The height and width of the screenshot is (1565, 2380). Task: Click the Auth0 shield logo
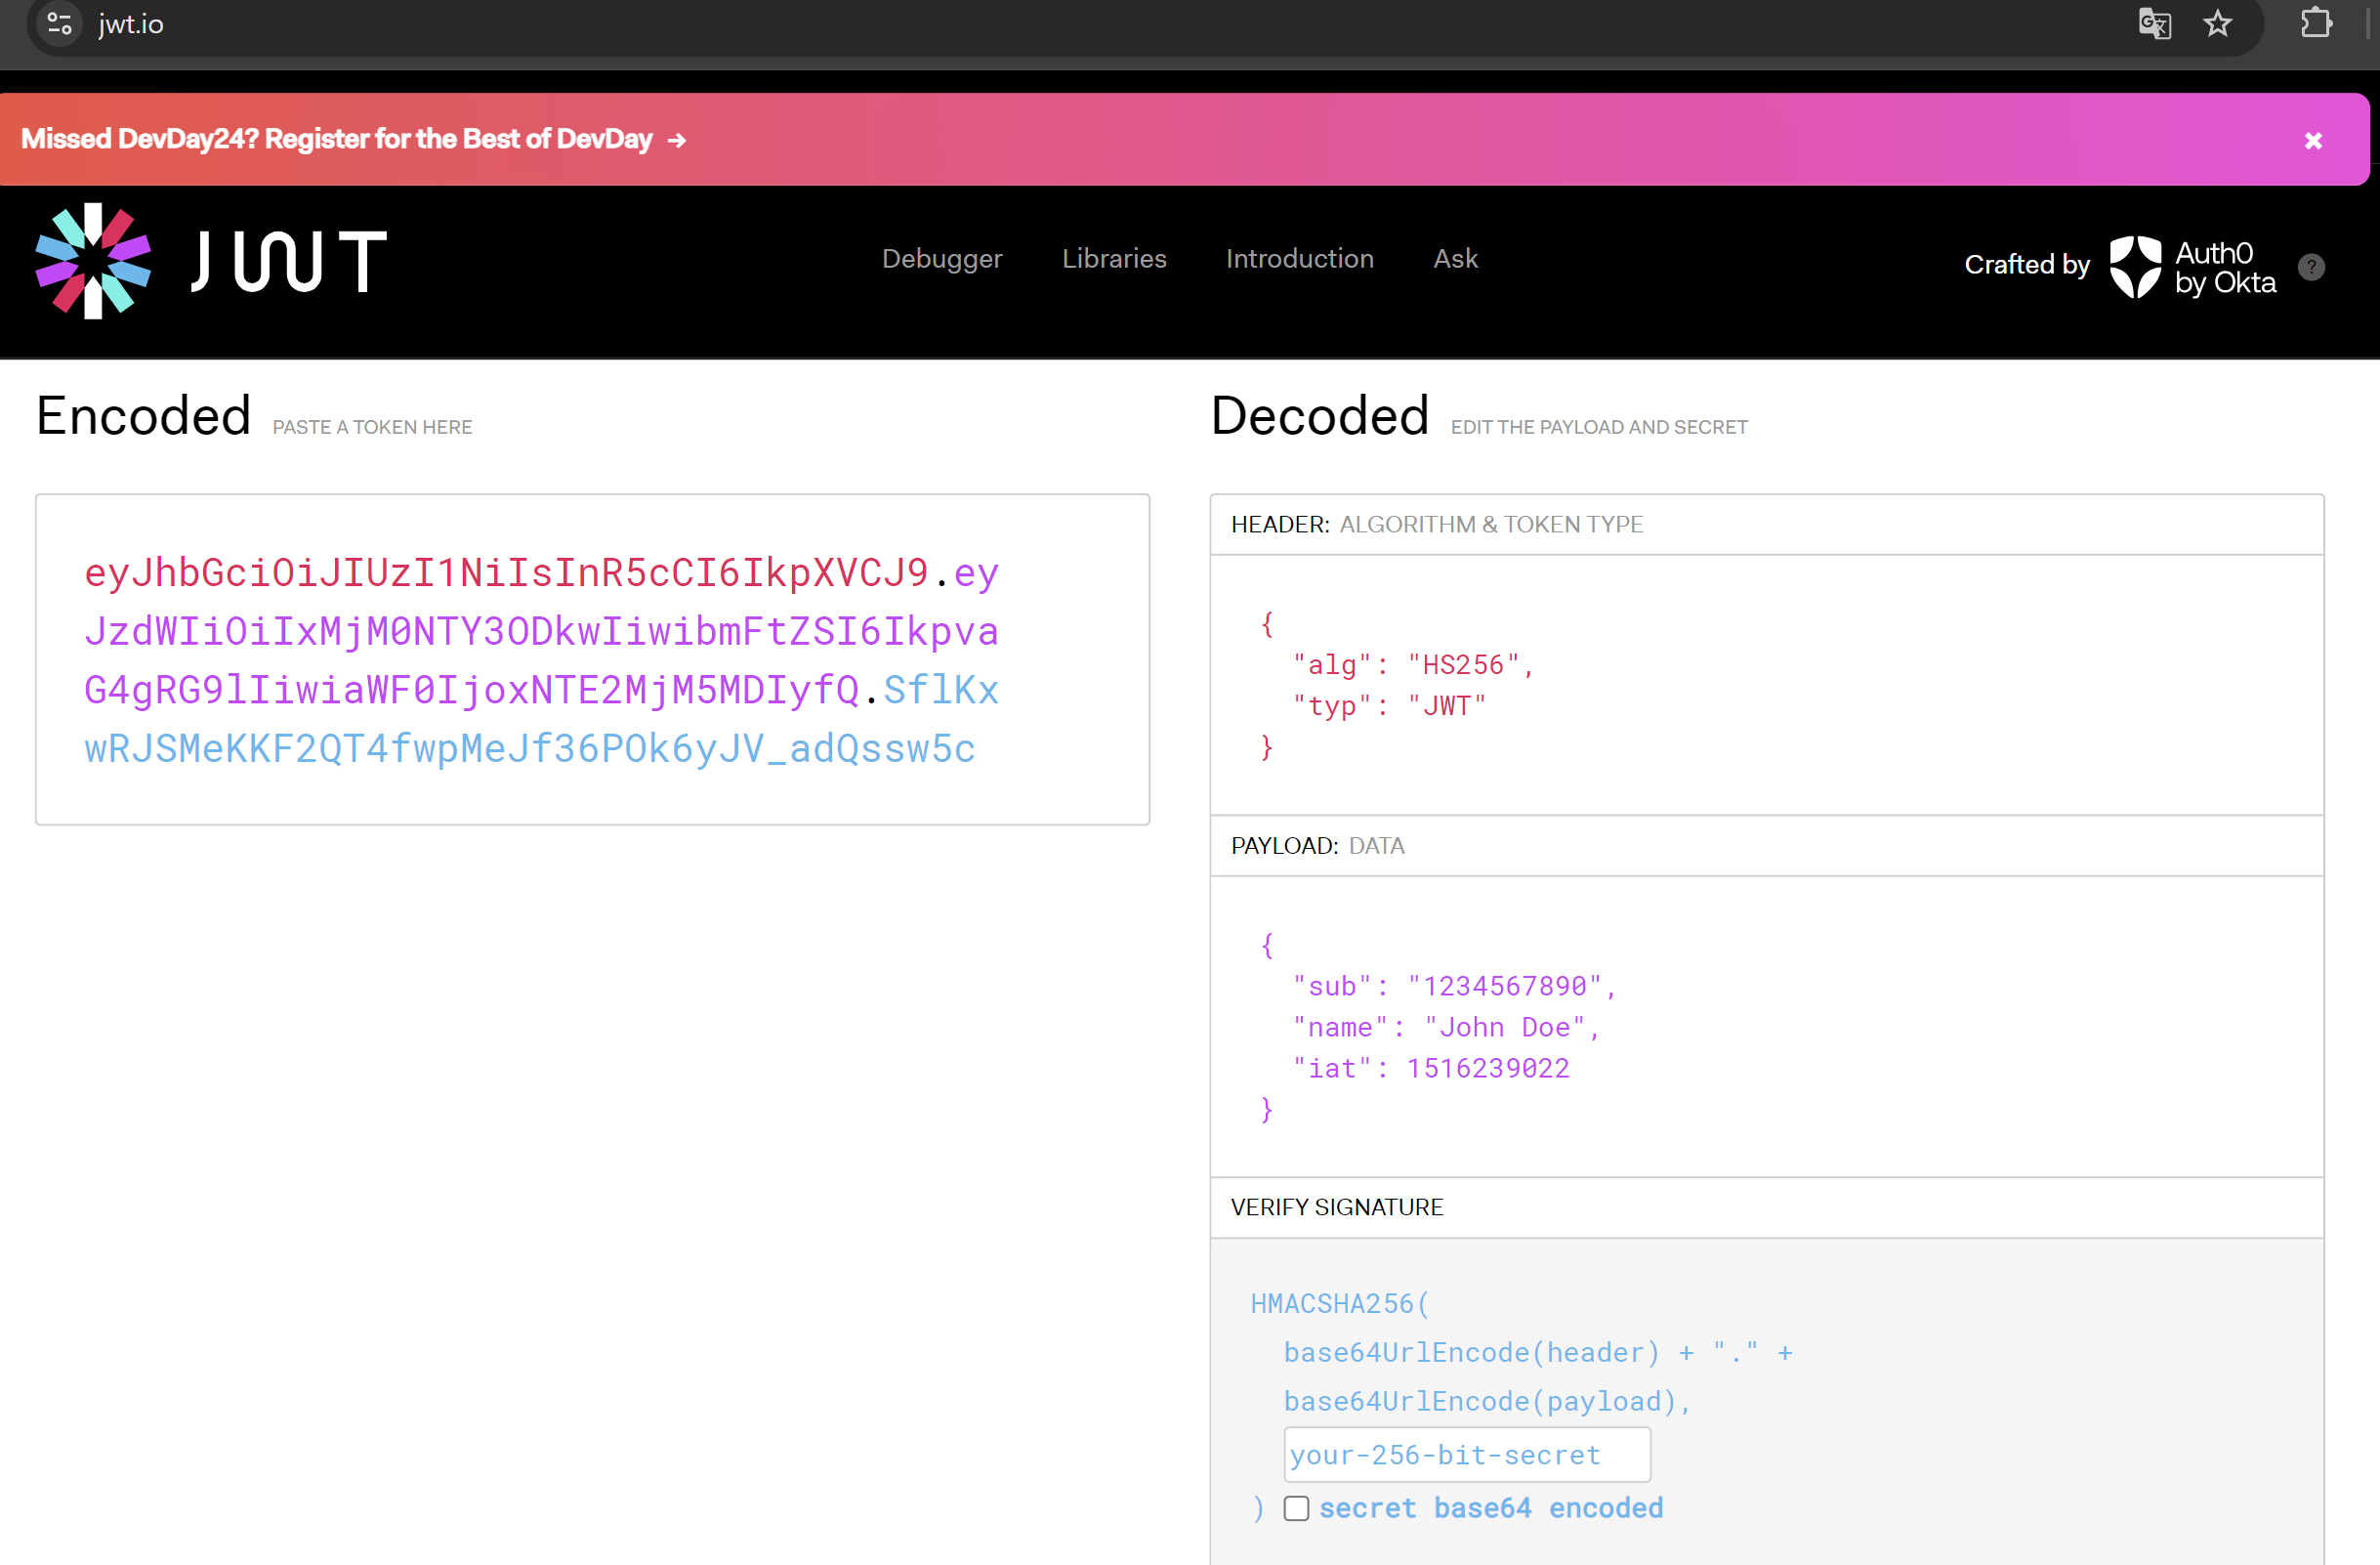point(2135,266)
